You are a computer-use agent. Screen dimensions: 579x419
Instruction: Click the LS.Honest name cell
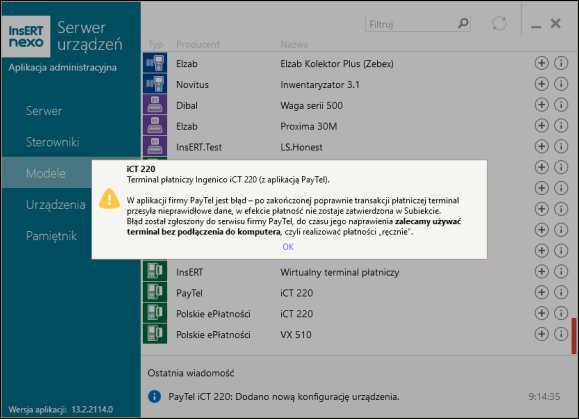click(x=301, y=147)
